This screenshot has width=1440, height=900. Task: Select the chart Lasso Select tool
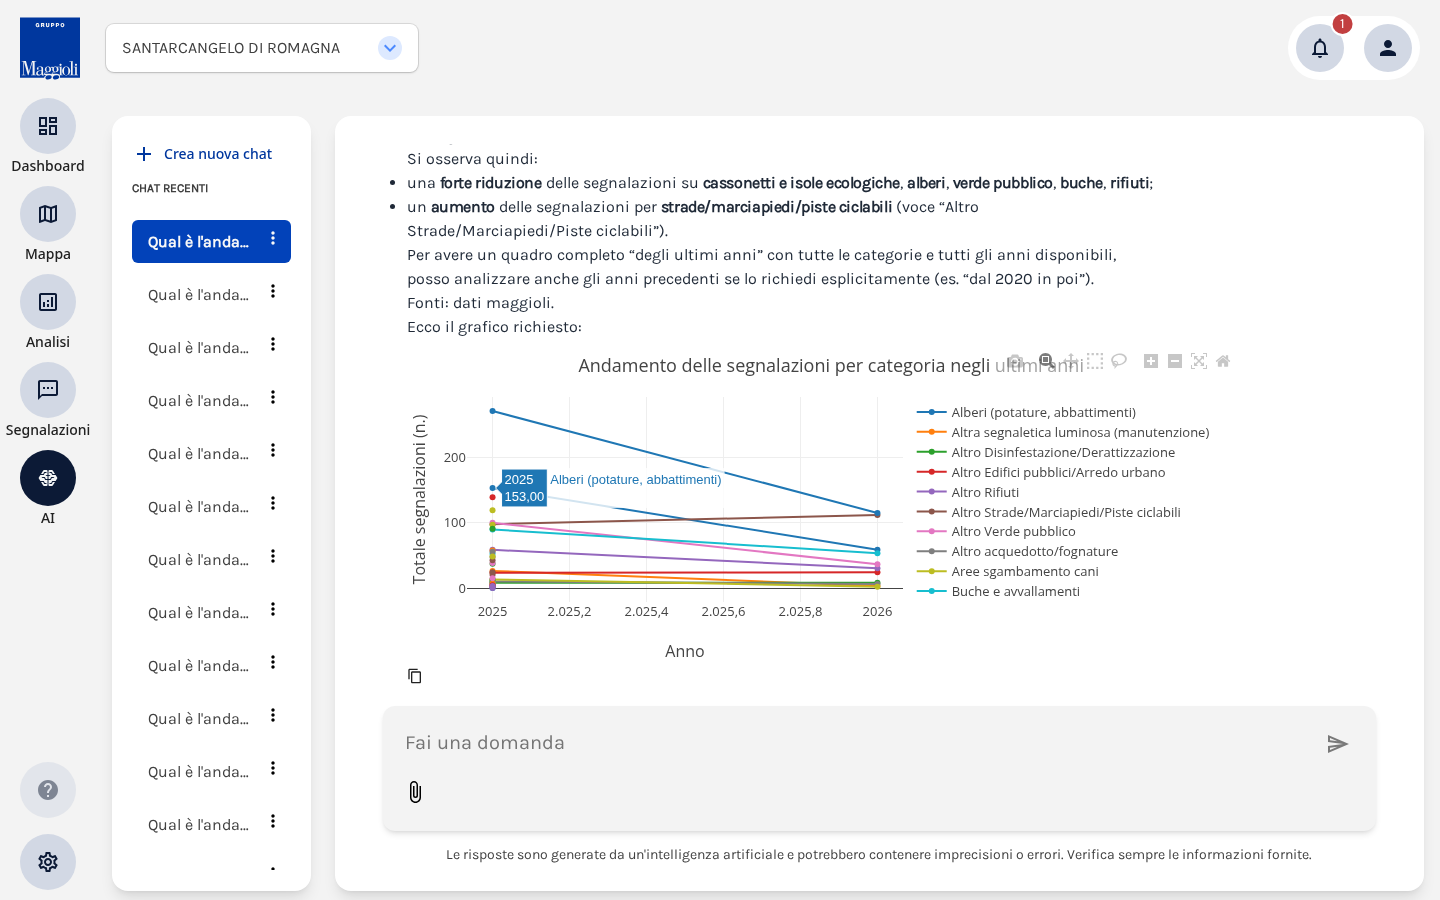1119,361
